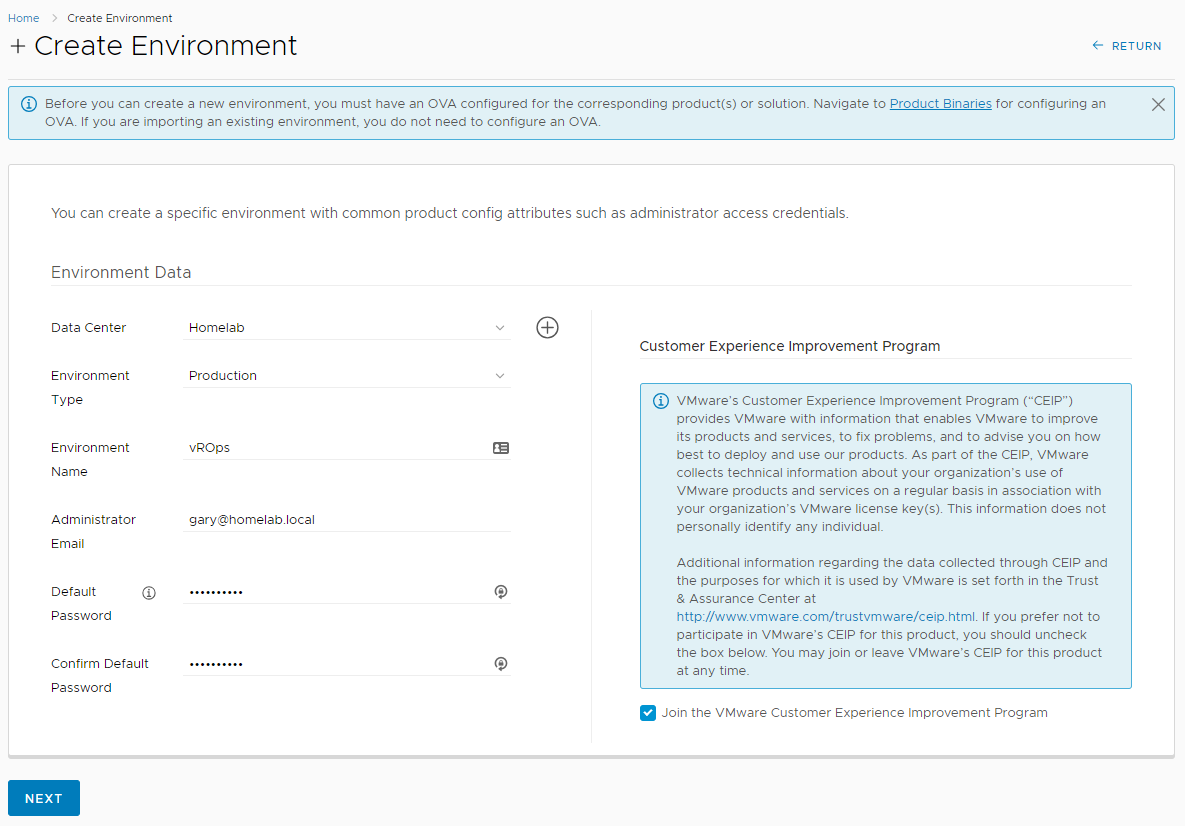Image resolution: width=1185 pixels, height=826 pixels.
Task: Uncheck Join the VMware Customer Experience Improvement Program
Action: point(648,713)
